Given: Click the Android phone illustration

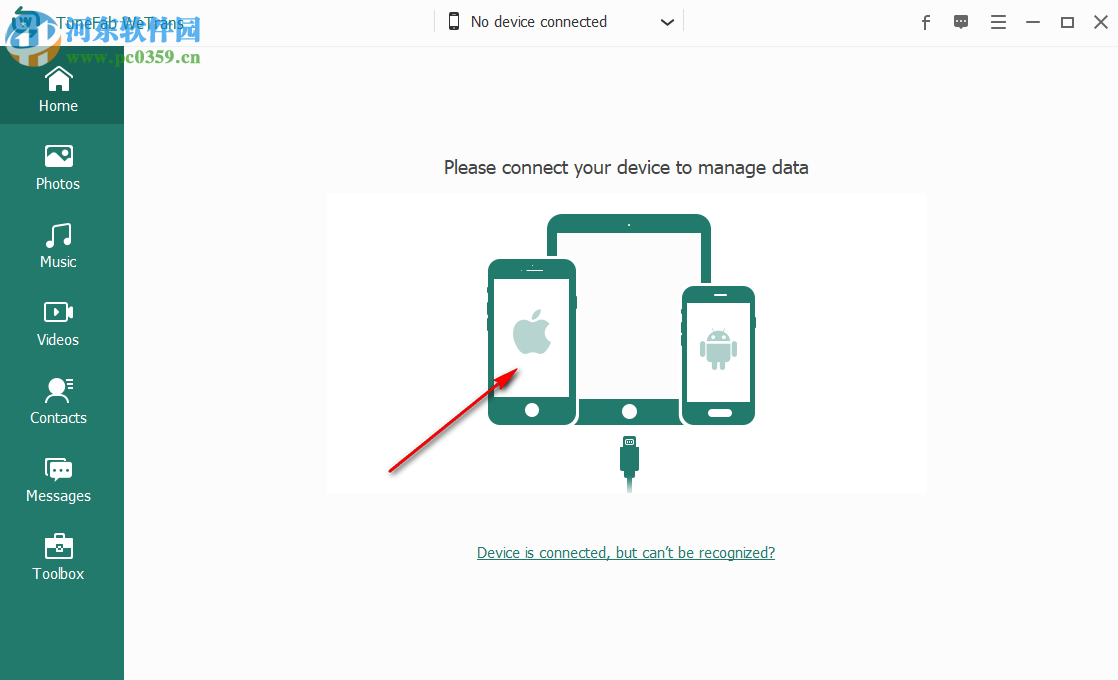Looking at the screenshot, I should click(x=719, y=355).
